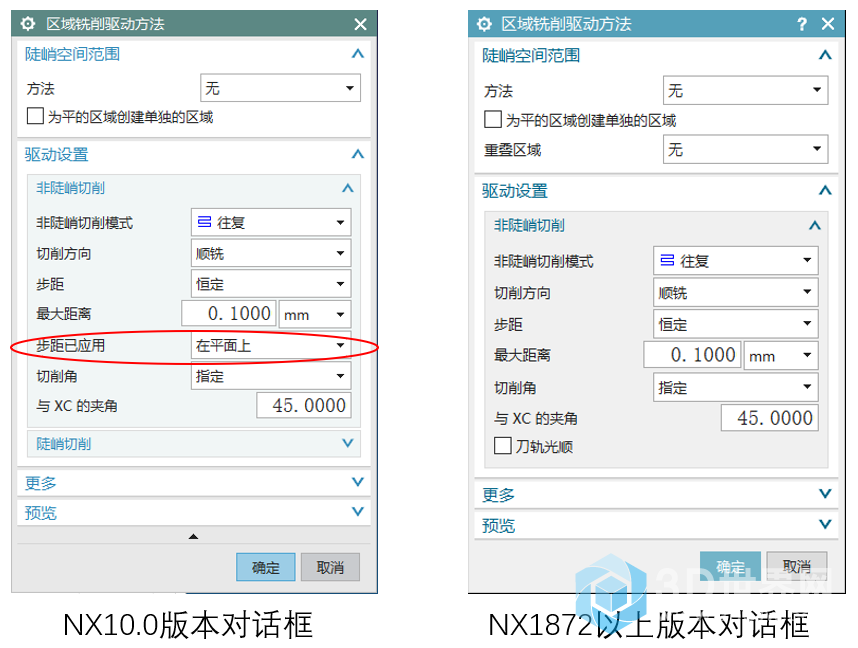Click 取消 button in NX1872 dialog

[x=797, y=565]
